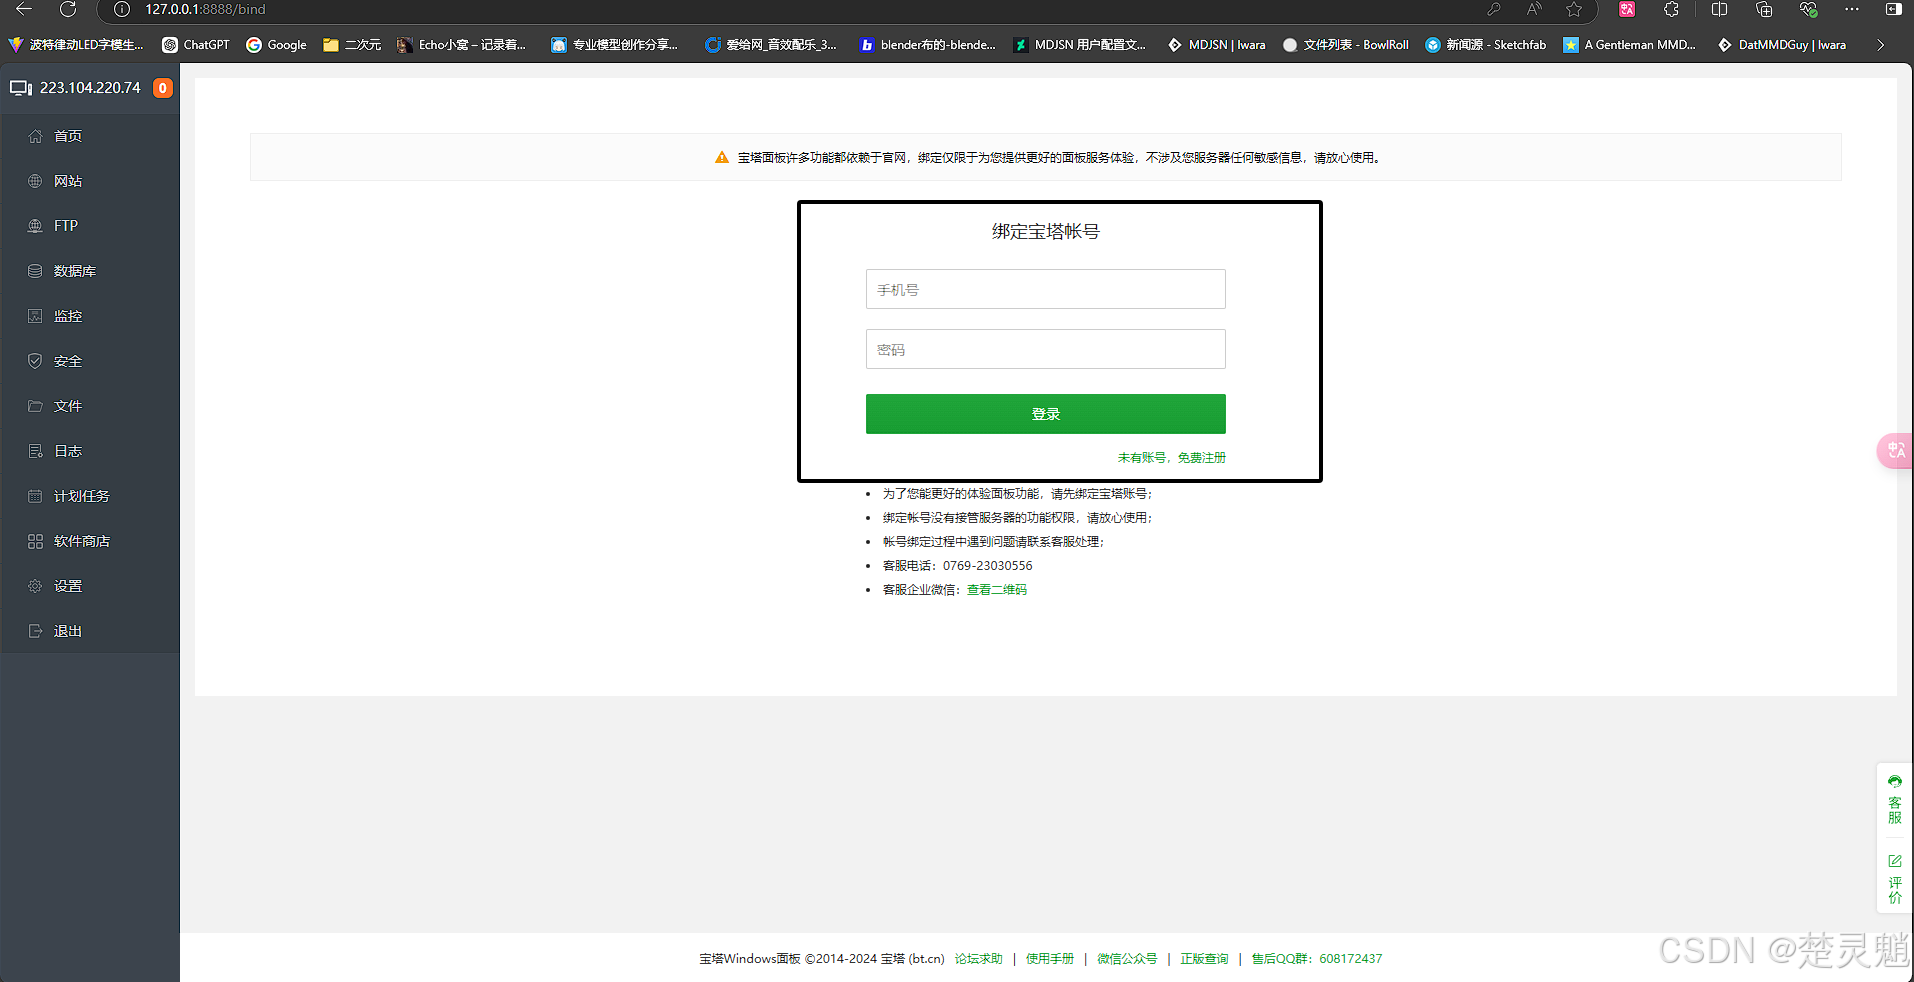The image size is (1914, 982).
Task: Open the browser extensions puzzle icon
Action: (1671, 9)
